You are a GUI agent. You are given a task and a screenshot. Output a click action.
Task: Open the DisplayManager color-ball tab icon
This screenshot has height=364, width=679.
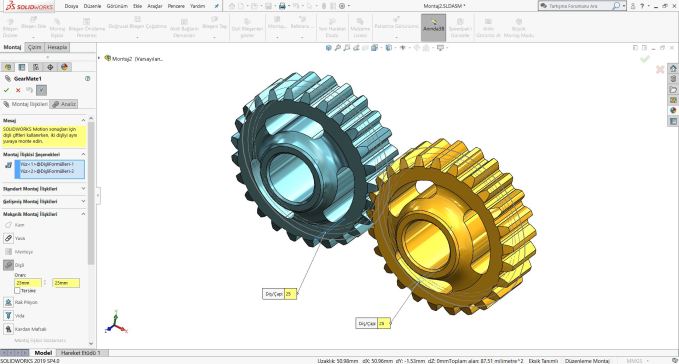click(x=65, y=67)
